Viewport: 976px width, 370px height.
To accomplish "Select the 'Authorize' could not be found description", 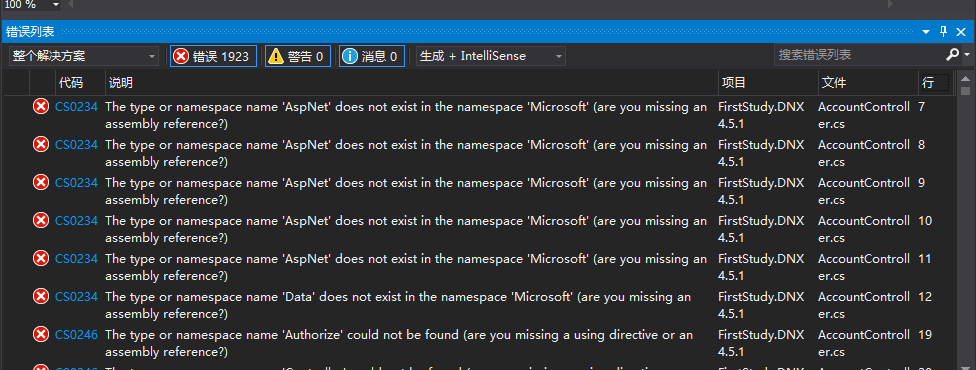I will pyautogui.click(x=399, y=343).
